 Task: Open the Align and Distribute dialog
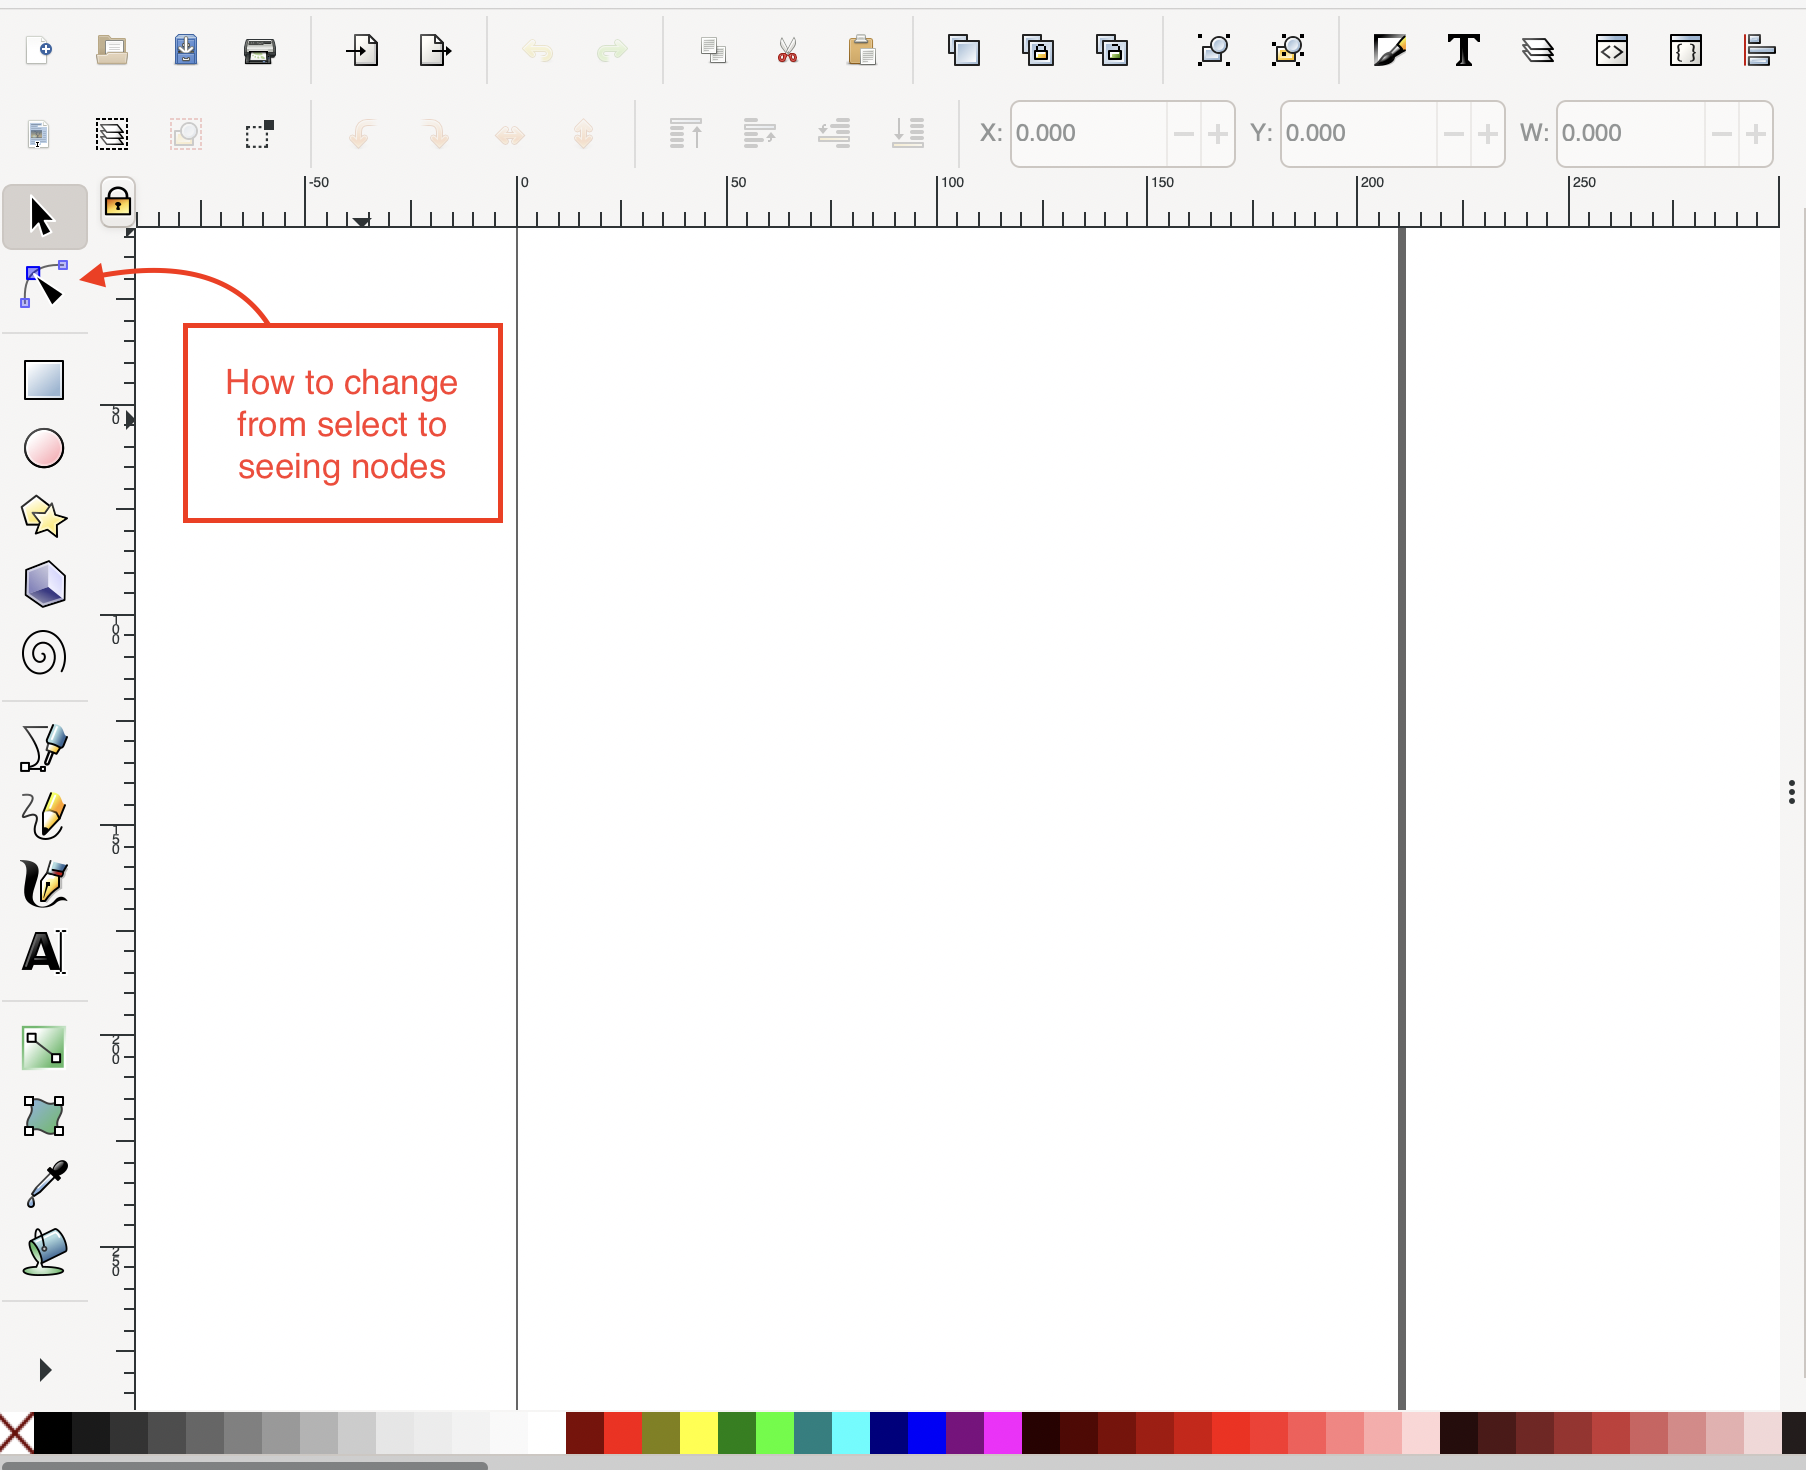(x=1760, y=50)
